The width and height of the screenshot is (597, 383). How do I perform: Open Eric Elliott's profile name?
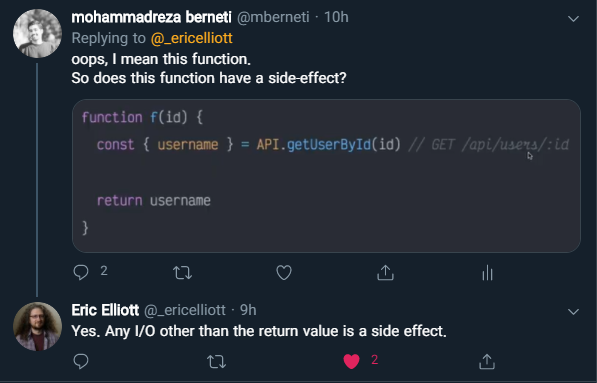105,310
